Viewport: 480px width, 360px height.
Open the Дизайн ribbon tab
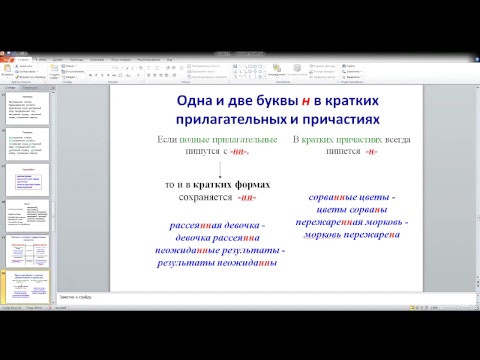58,60
